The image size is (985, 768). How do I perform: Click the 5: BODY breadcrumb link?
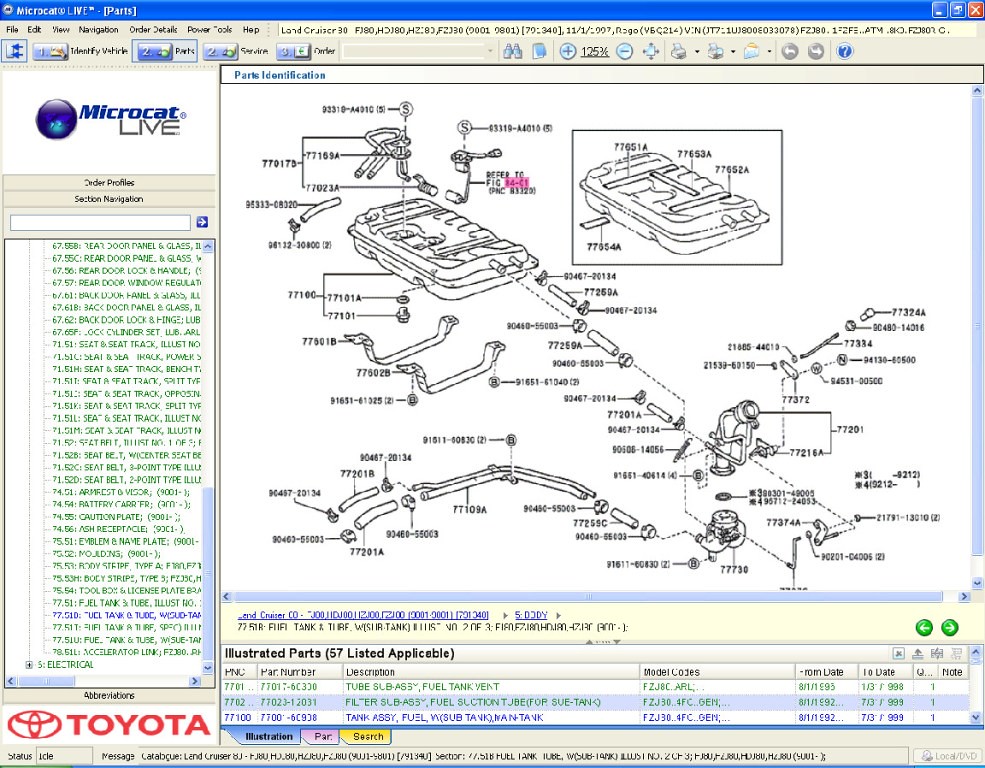coord(531,615)
